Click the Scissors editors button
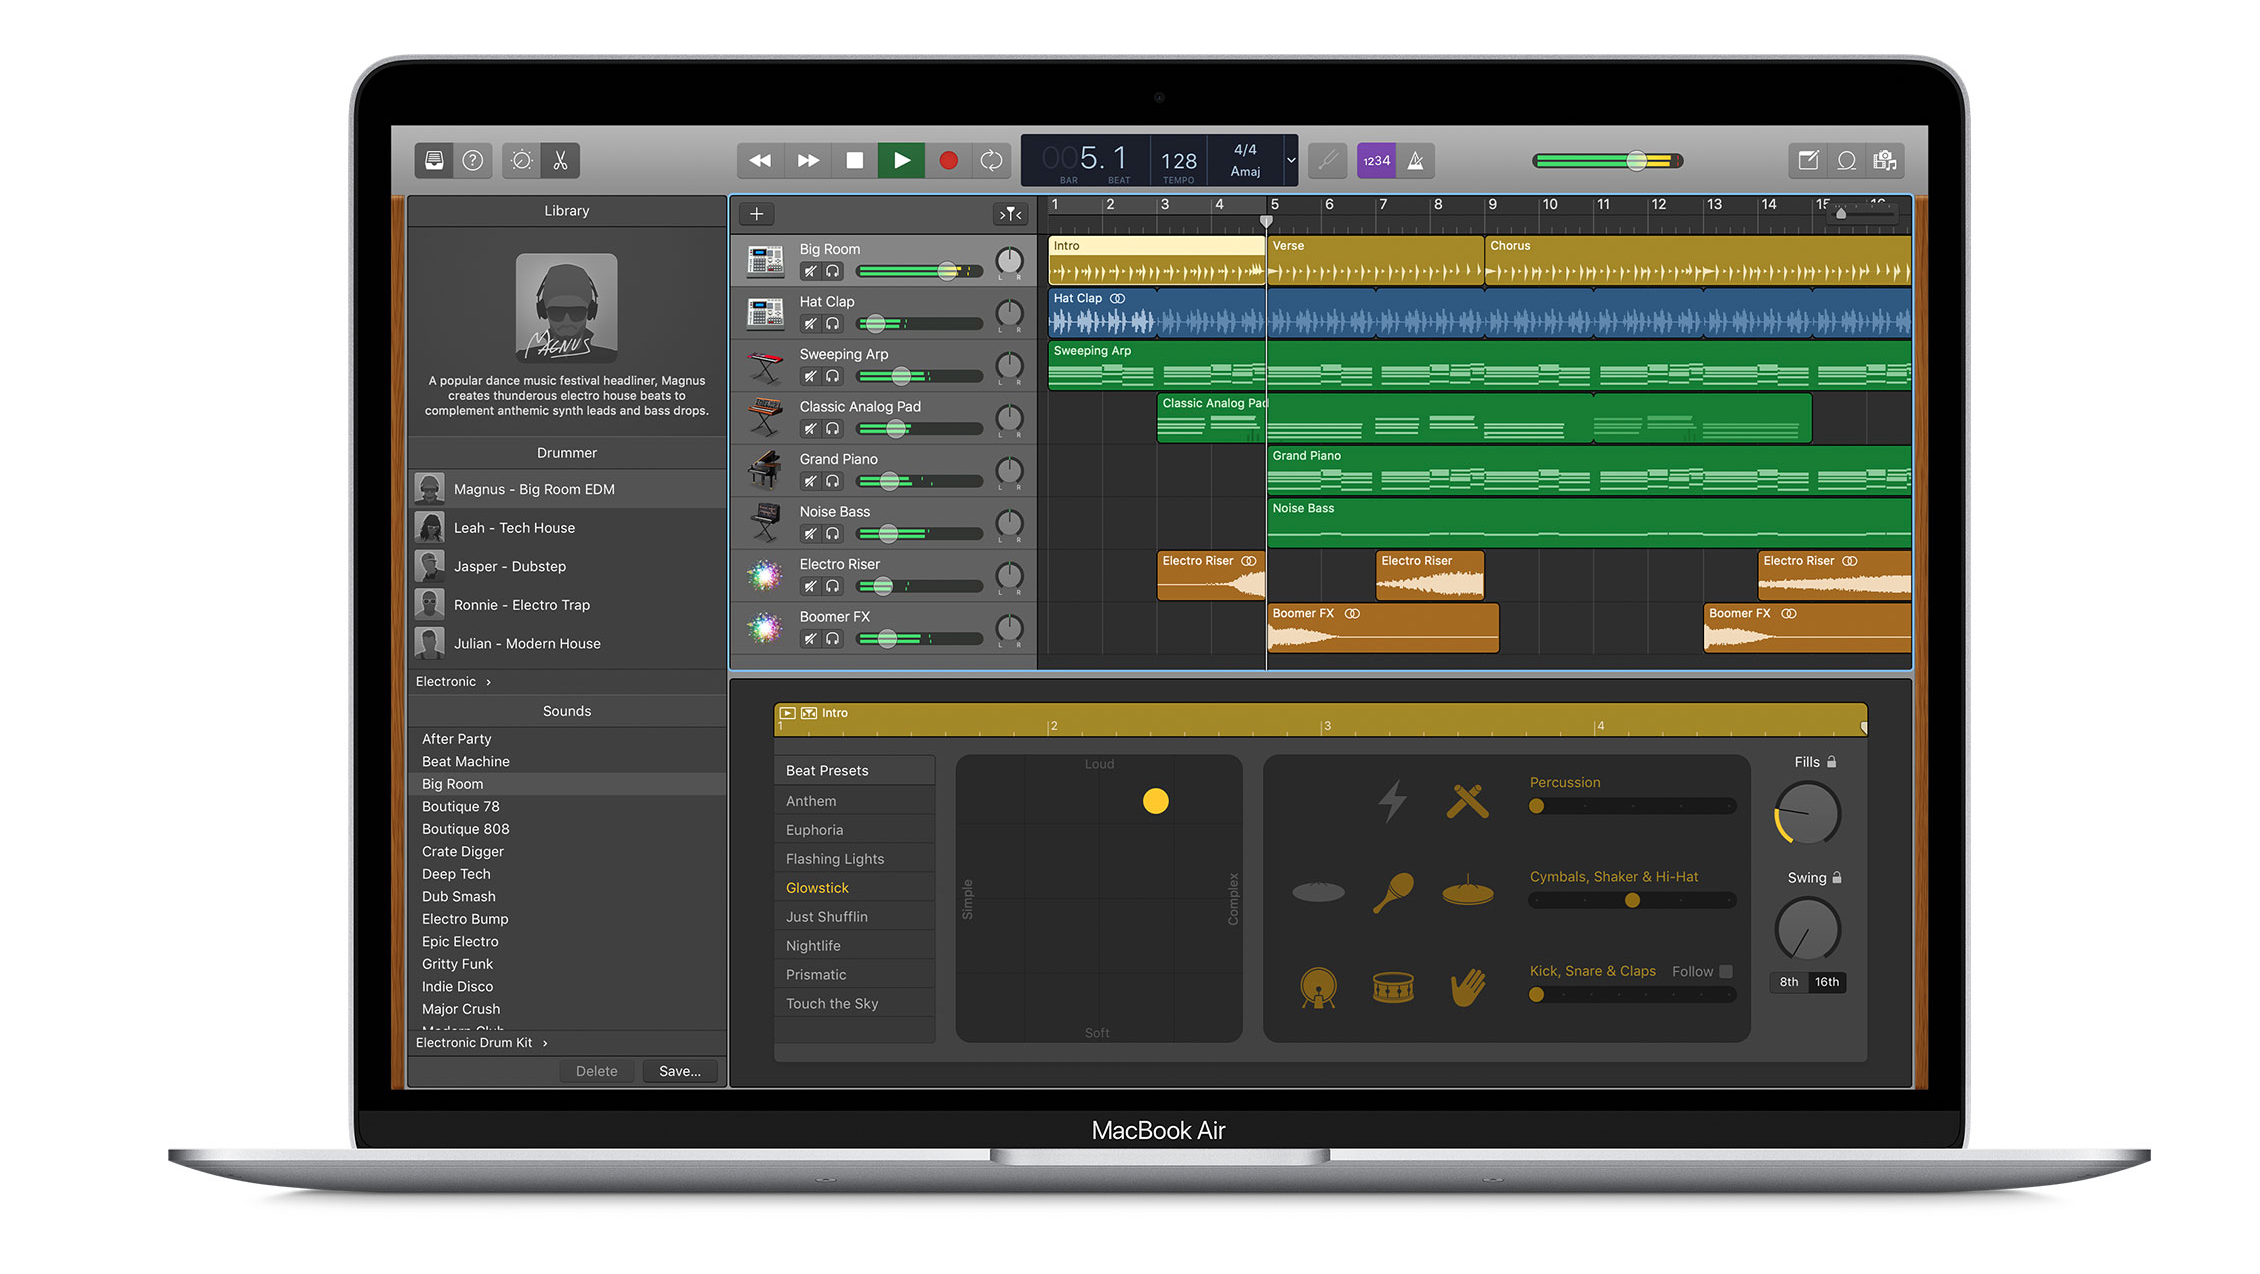The image size is (2260, 1274). coord(560,160)
